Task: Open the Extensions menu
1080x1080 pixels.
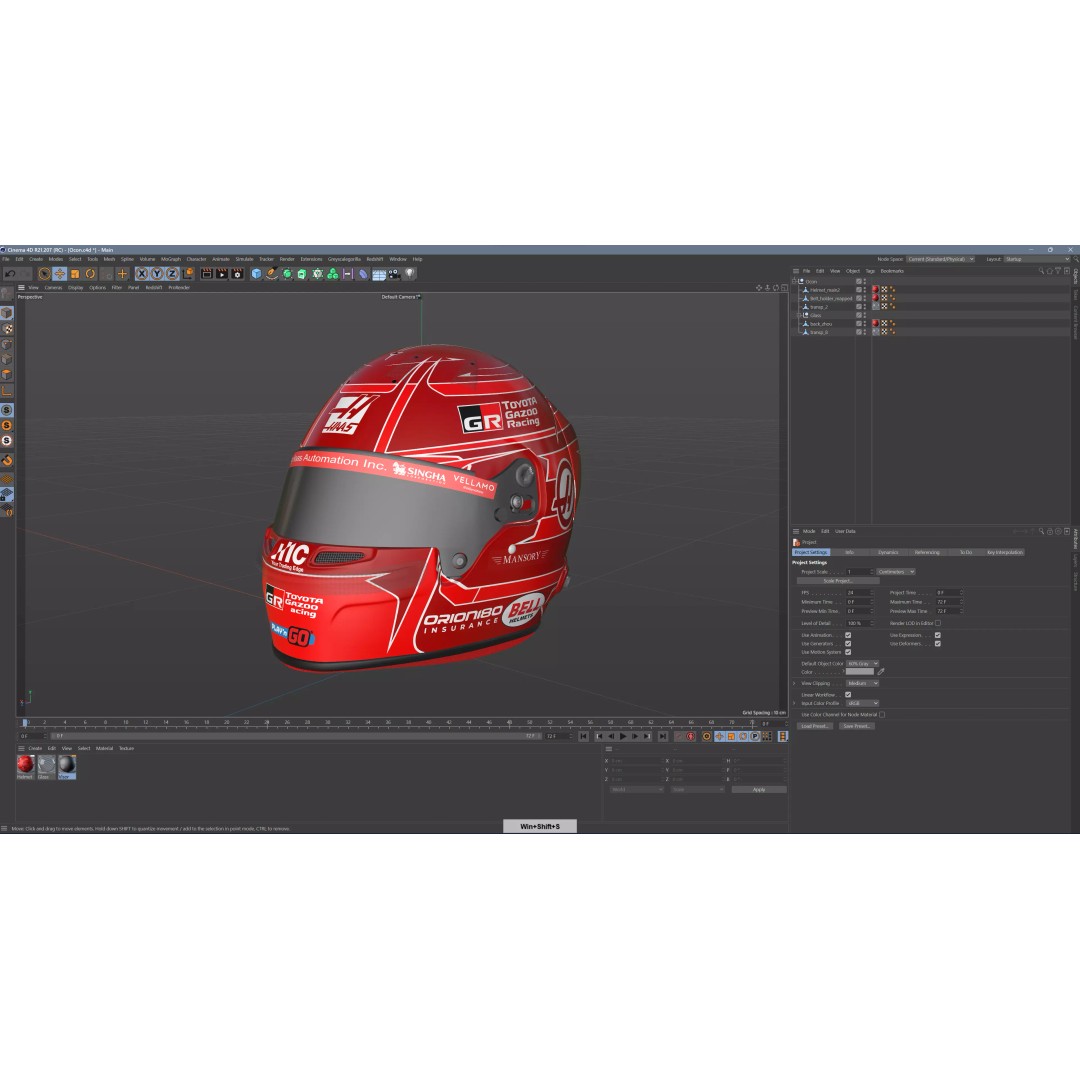Action: pos(311,259)
